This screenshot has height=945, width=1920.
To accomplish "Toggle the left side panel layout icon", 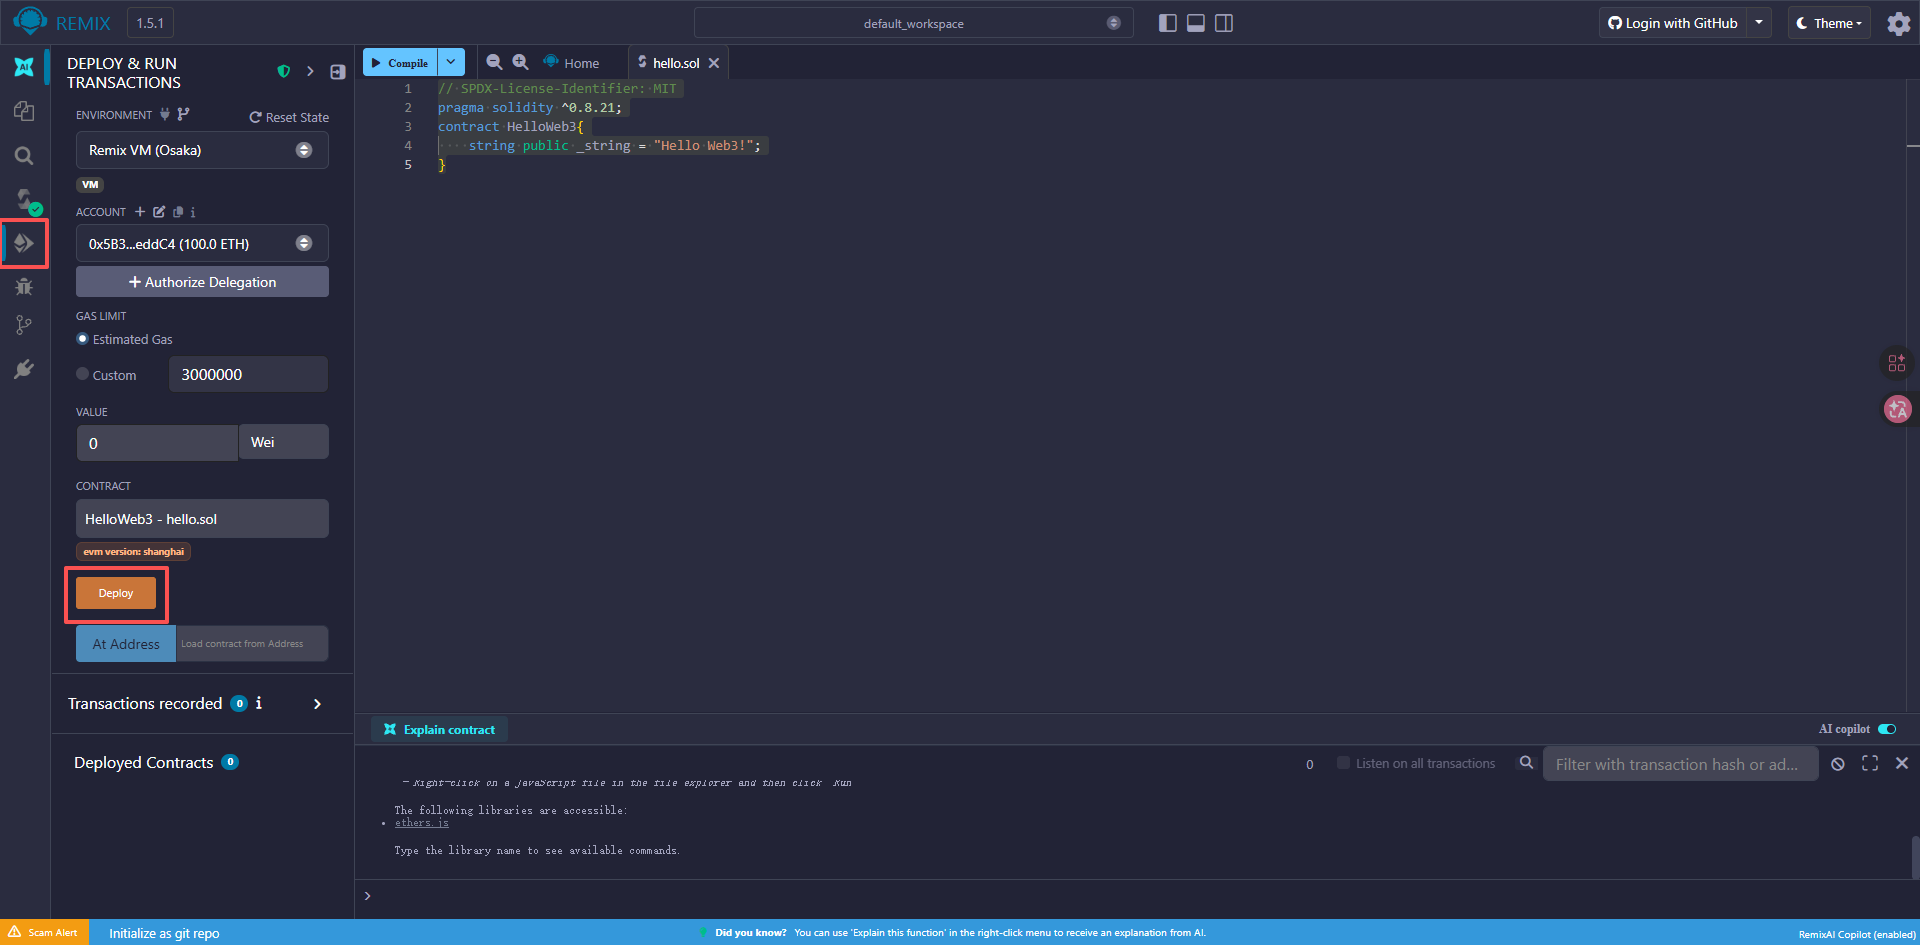I will click(x=1167, y=23).
